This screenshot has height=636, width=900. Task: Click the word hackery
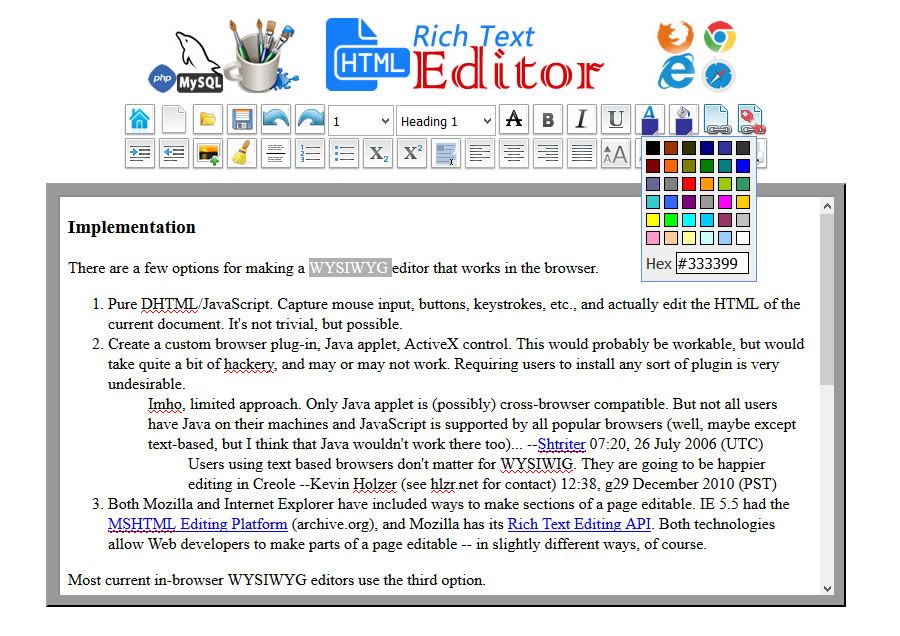(250, 364)
